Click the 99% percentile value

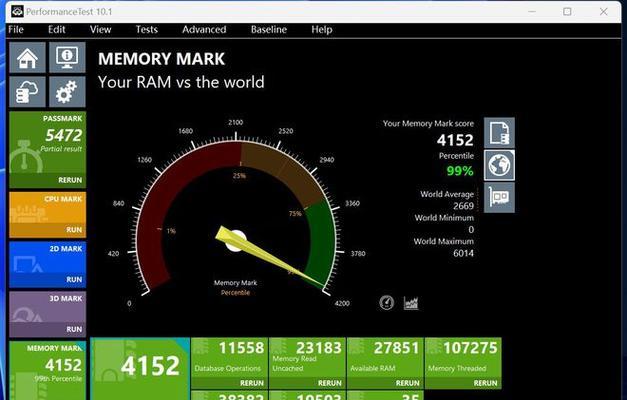[460, 171]
